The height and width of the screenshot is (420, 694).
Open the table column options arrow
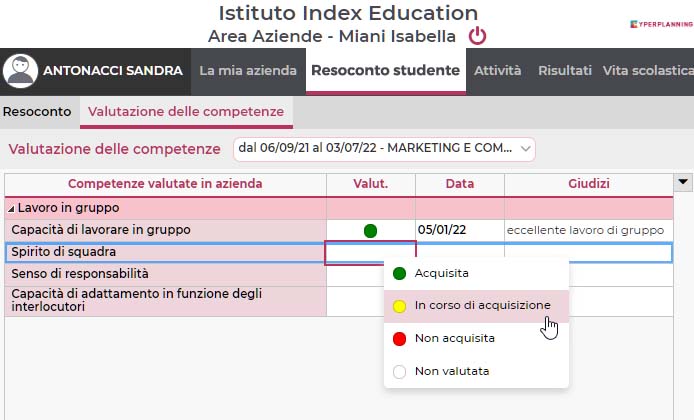(x=683, y=182)
